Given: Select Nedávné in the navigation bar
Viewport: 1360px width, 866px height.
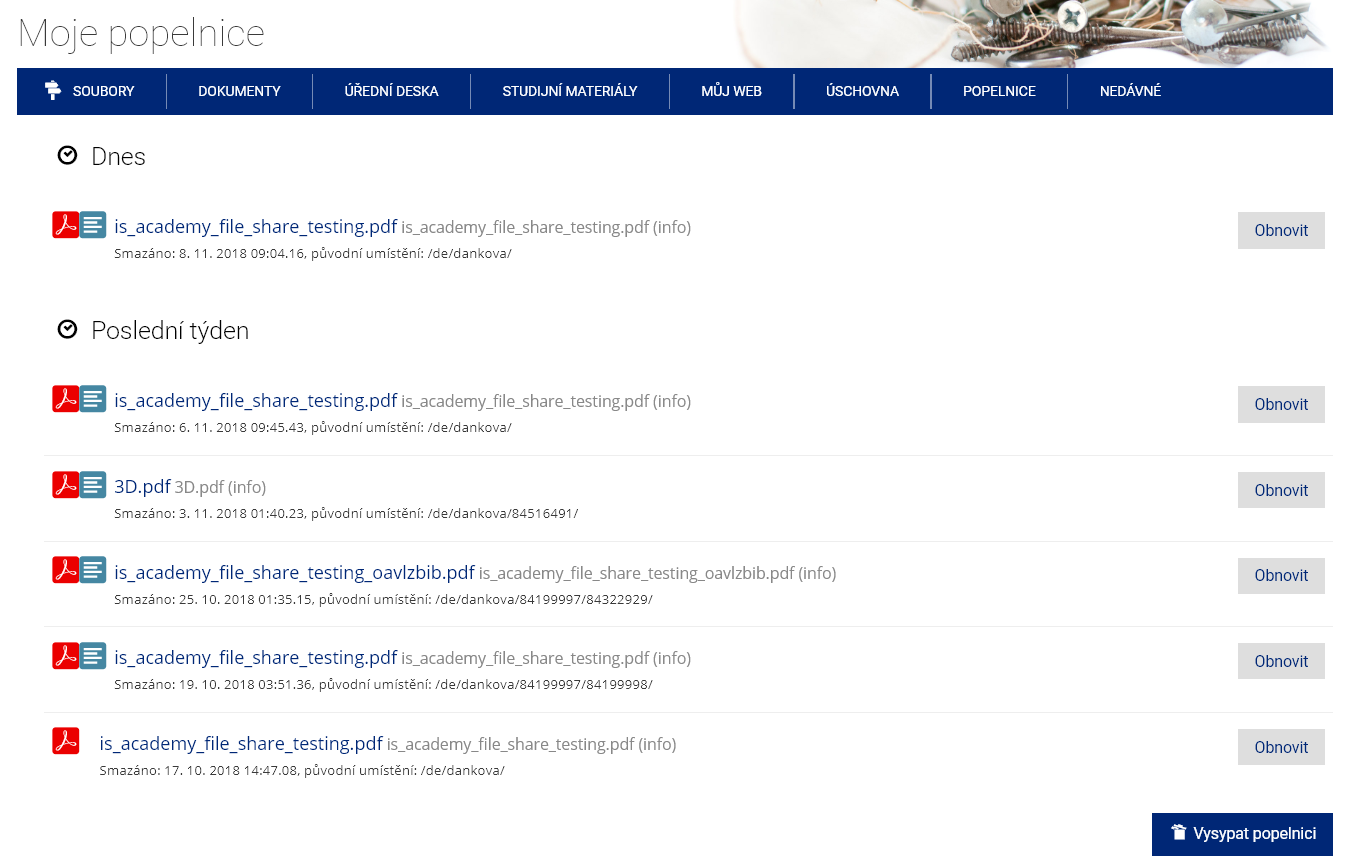Looking at the screenshot, I should point(1129,91).
